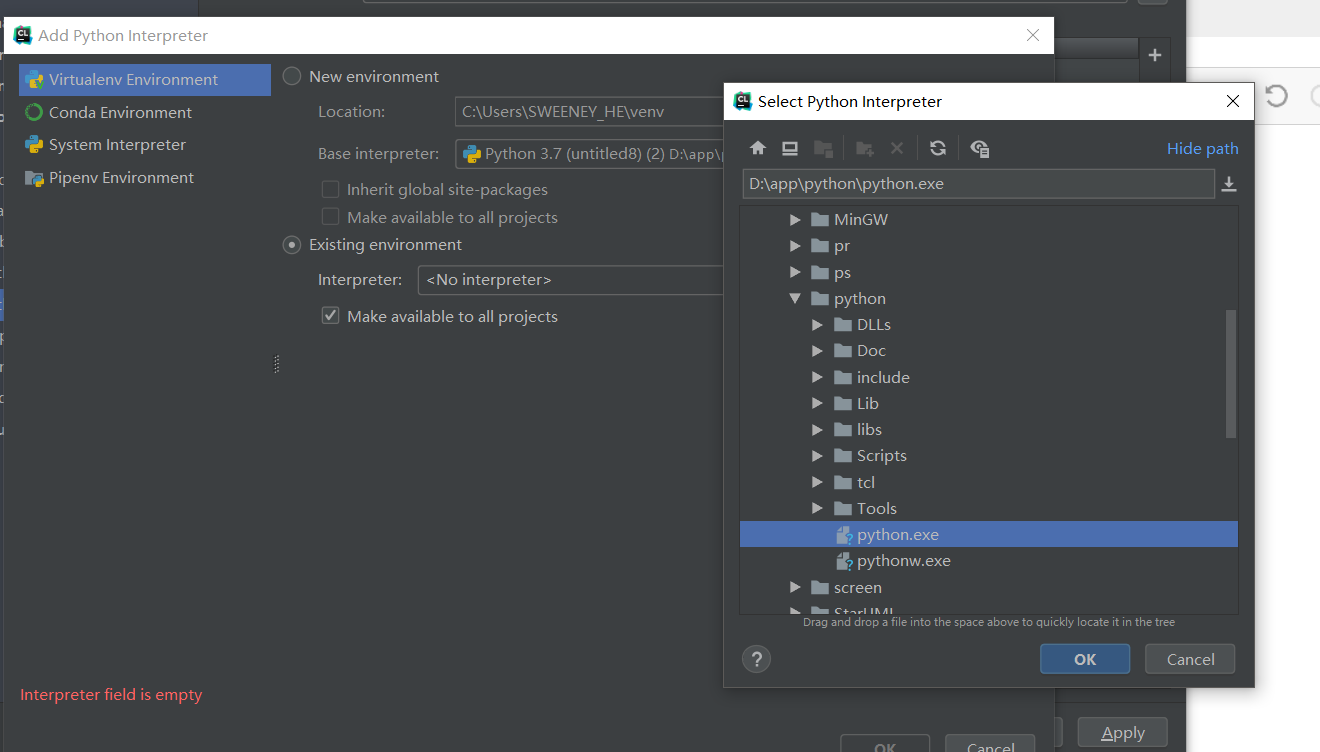Select Pipenv Environment in sidebar
The width and height of the screenshot is (1320, 752).
pyautogui.click(x=145, y=178)
